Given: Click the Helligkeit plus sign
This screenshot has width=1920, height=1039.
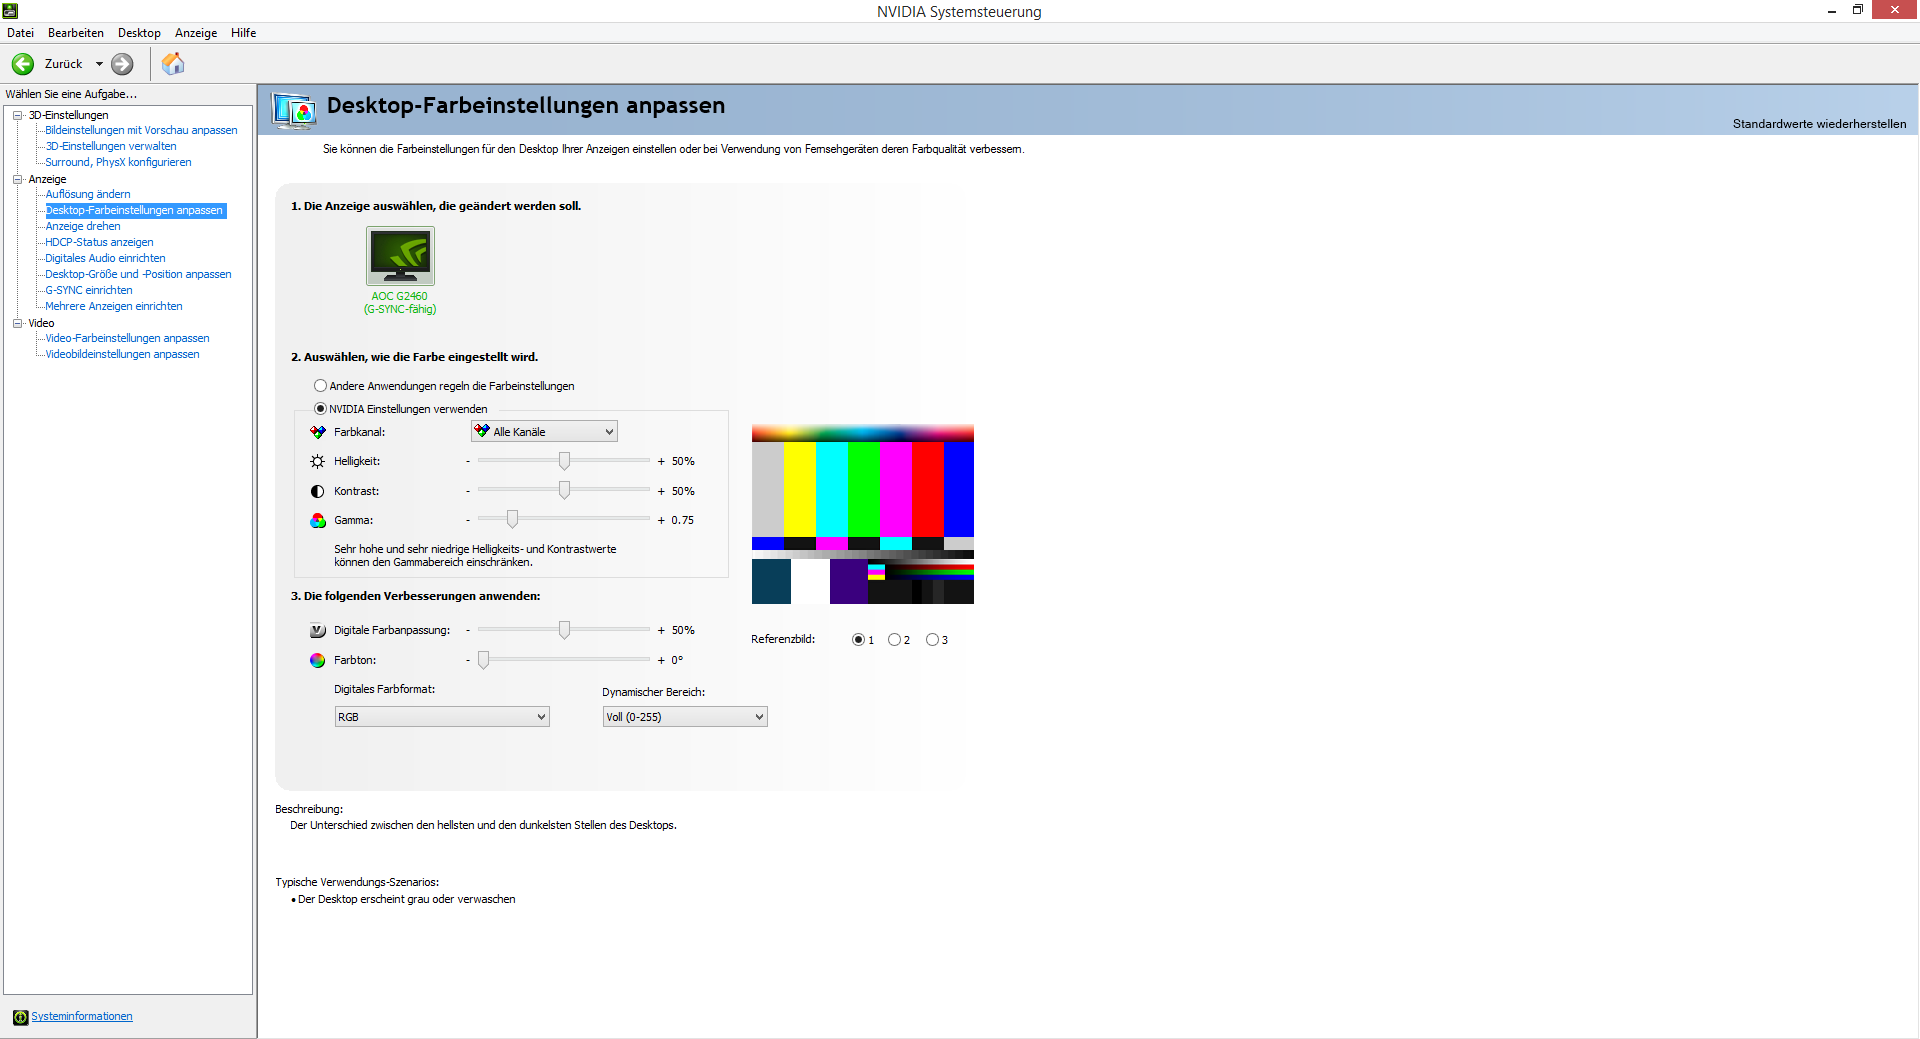Looking at the screenshot, I should [661, 462].
